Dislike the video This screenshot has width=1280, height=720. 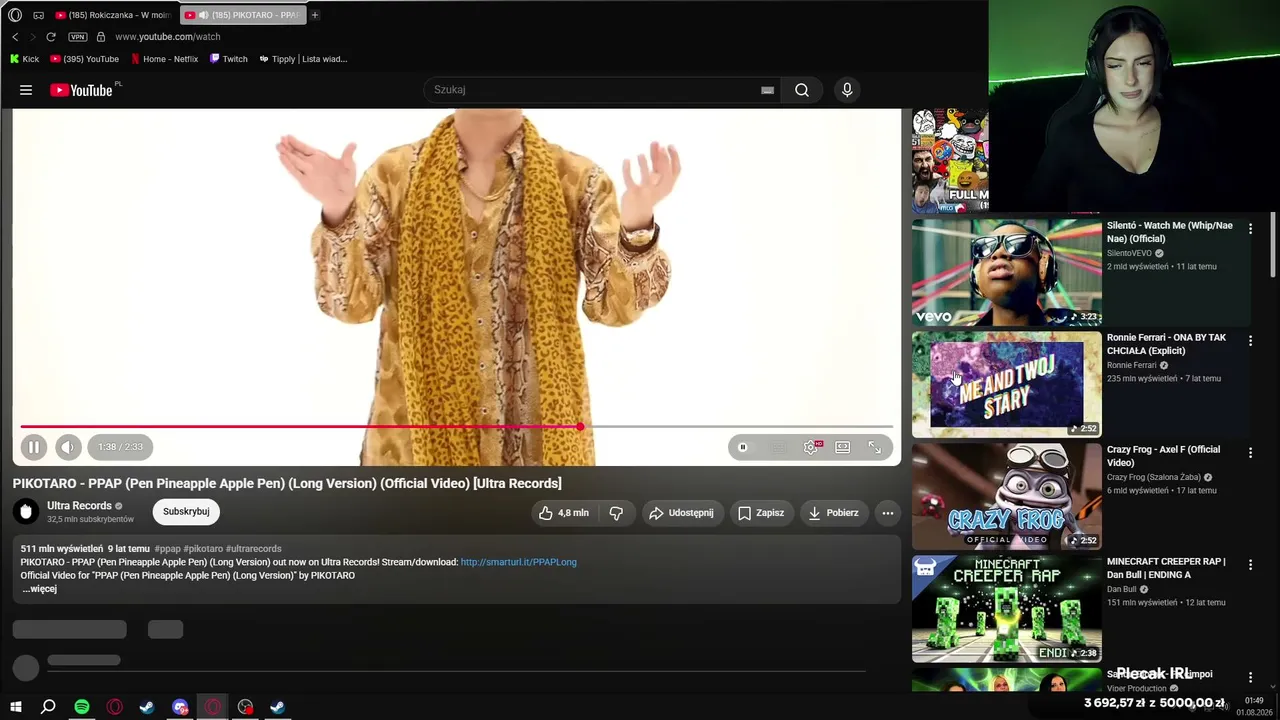[x=616, y=513]
